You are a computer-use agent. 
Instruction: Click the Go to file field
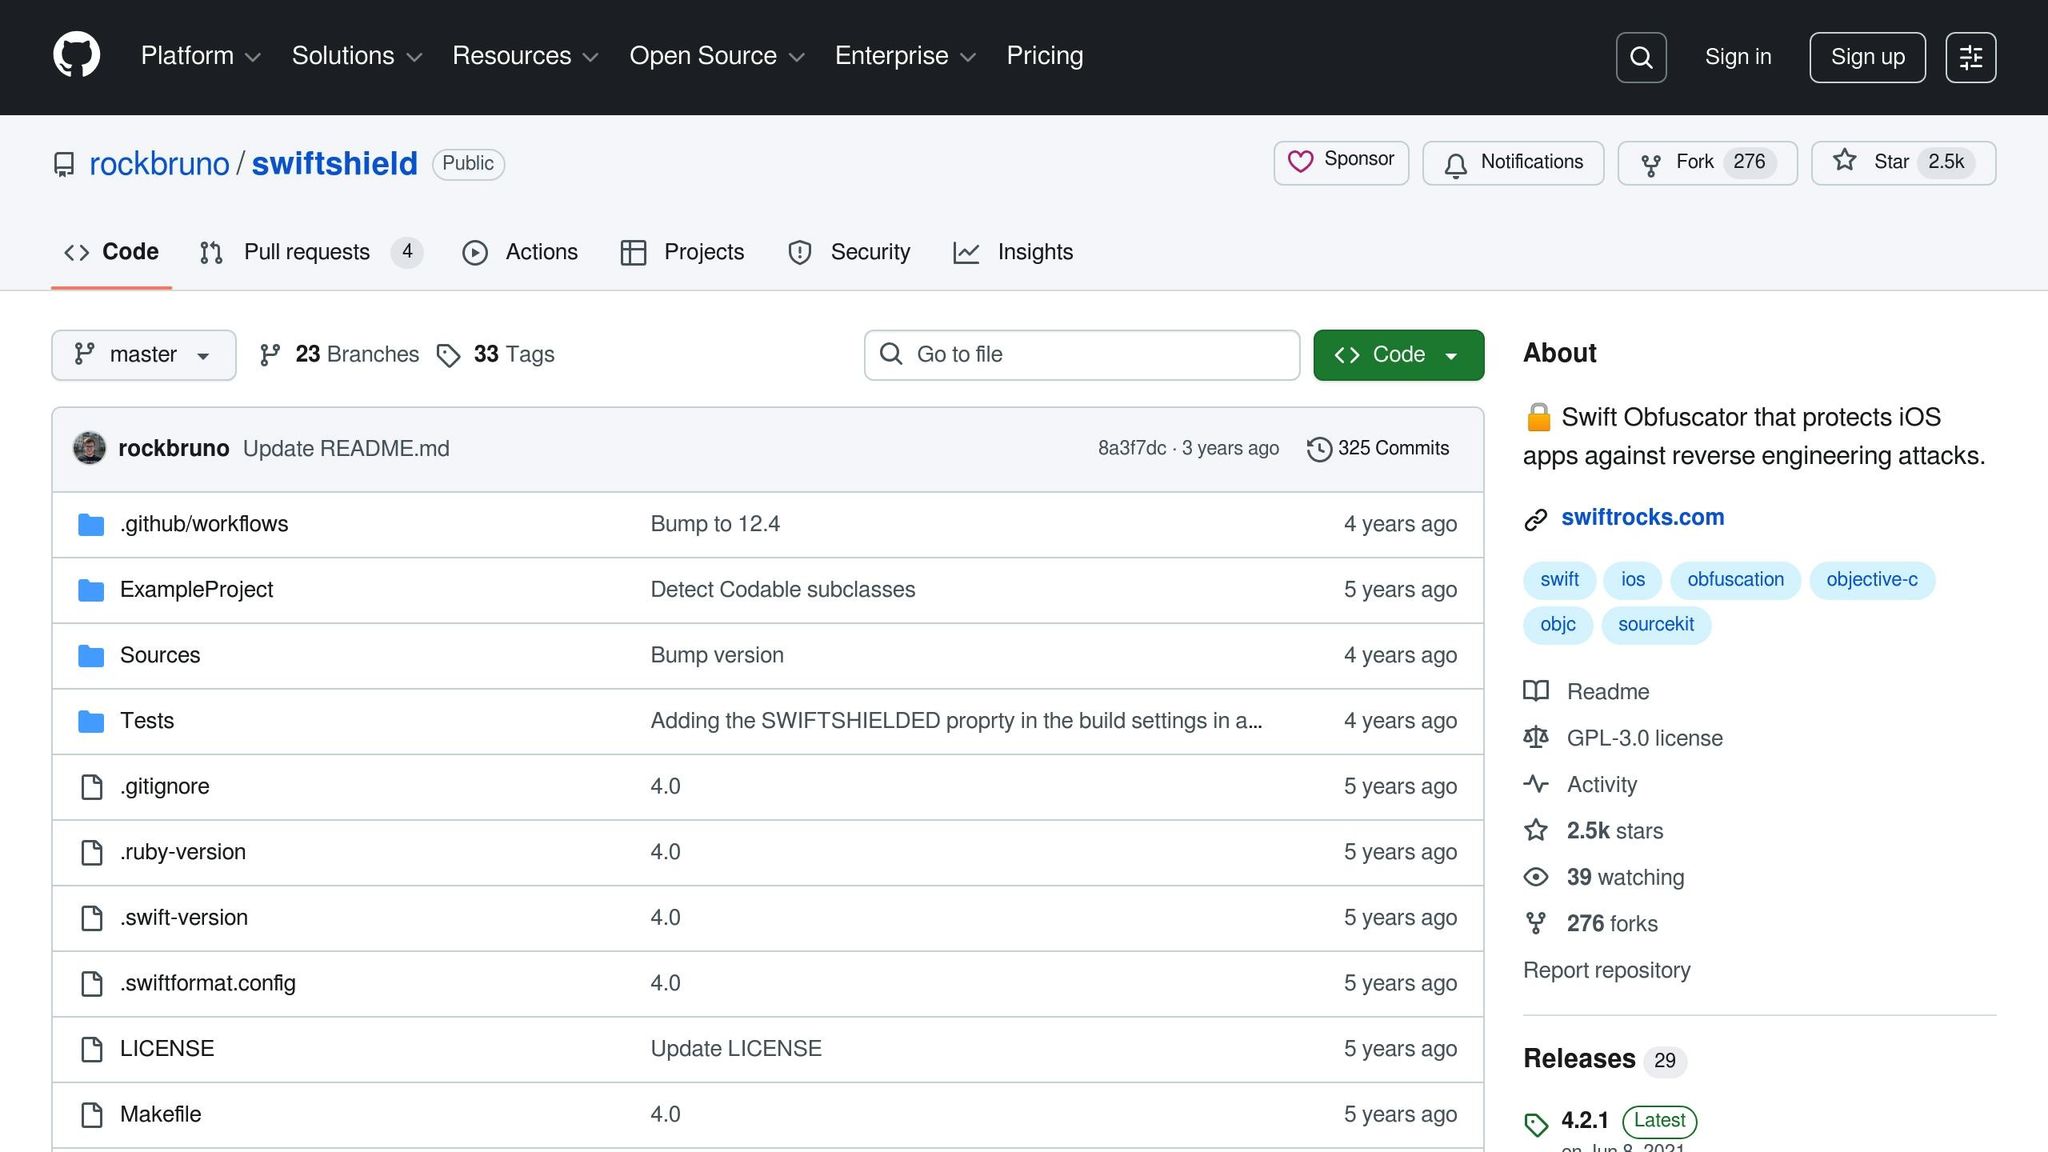pos(1081,355)
